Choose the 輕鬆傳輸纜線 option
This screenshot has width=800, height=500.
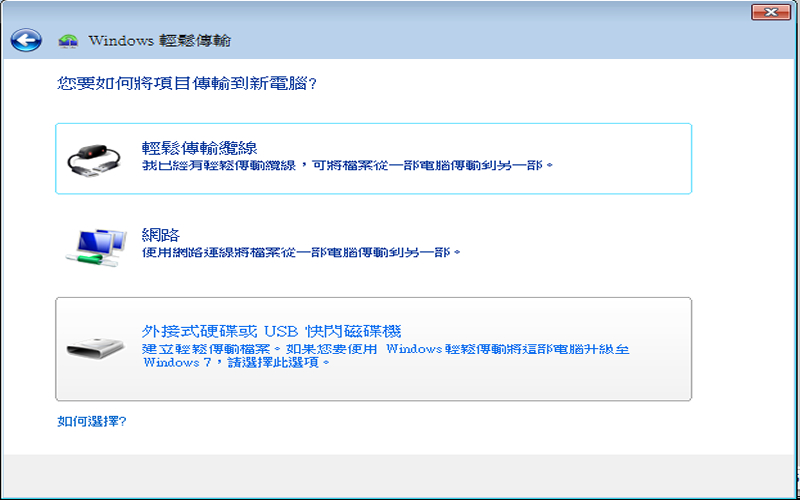[x=373, y=158]
